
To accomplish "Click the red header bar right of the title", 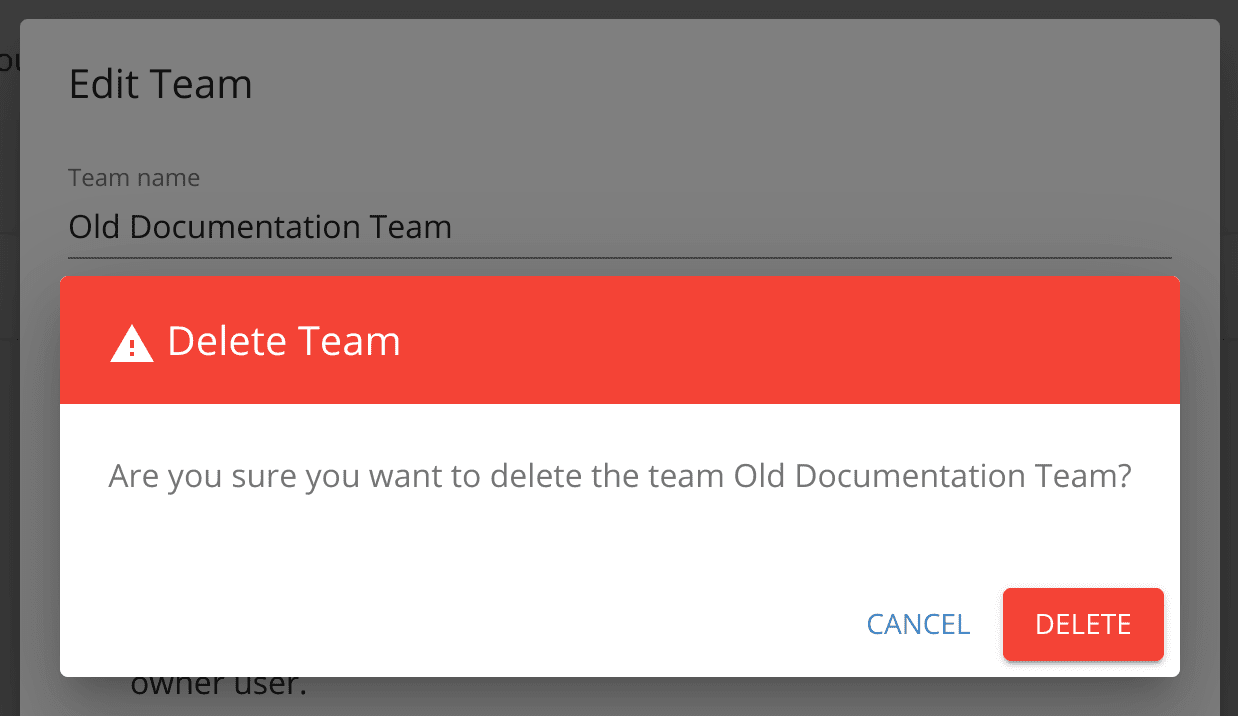I will tap(790, 340).
